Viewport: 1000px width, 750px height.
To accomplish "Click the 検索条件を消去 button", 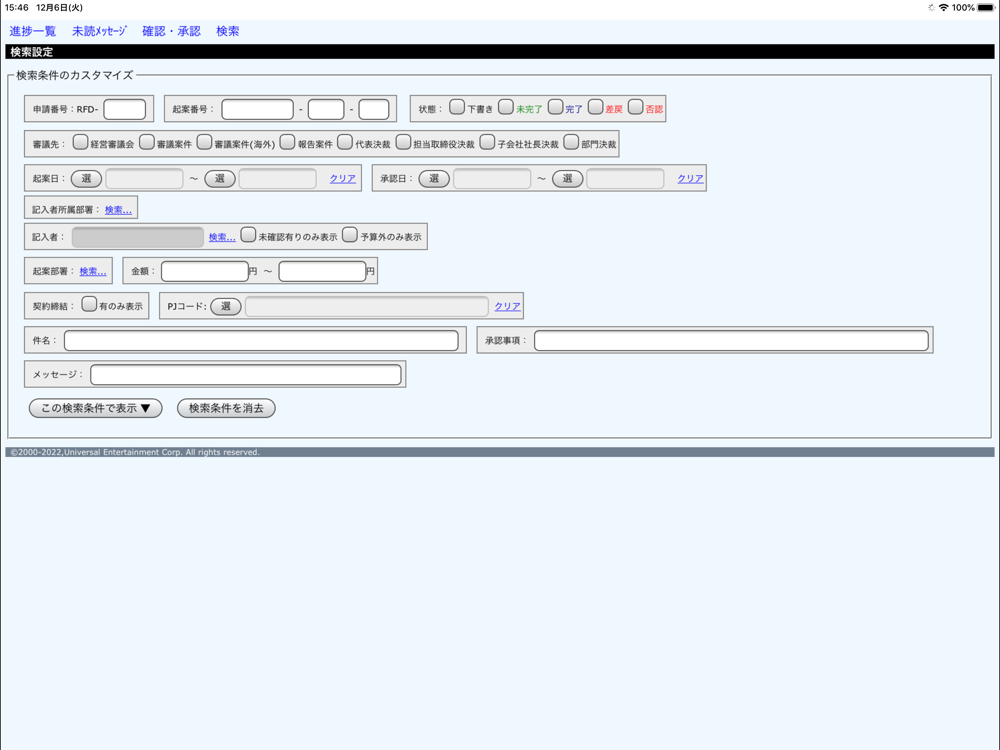I will point(226,408).
